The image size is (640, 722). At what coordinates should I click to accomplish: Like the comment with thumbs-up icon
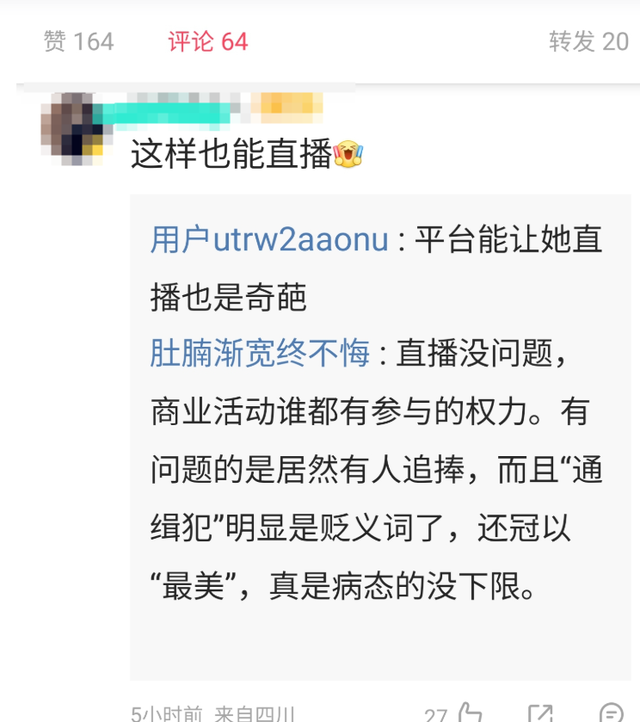click(x=470, y=713)
